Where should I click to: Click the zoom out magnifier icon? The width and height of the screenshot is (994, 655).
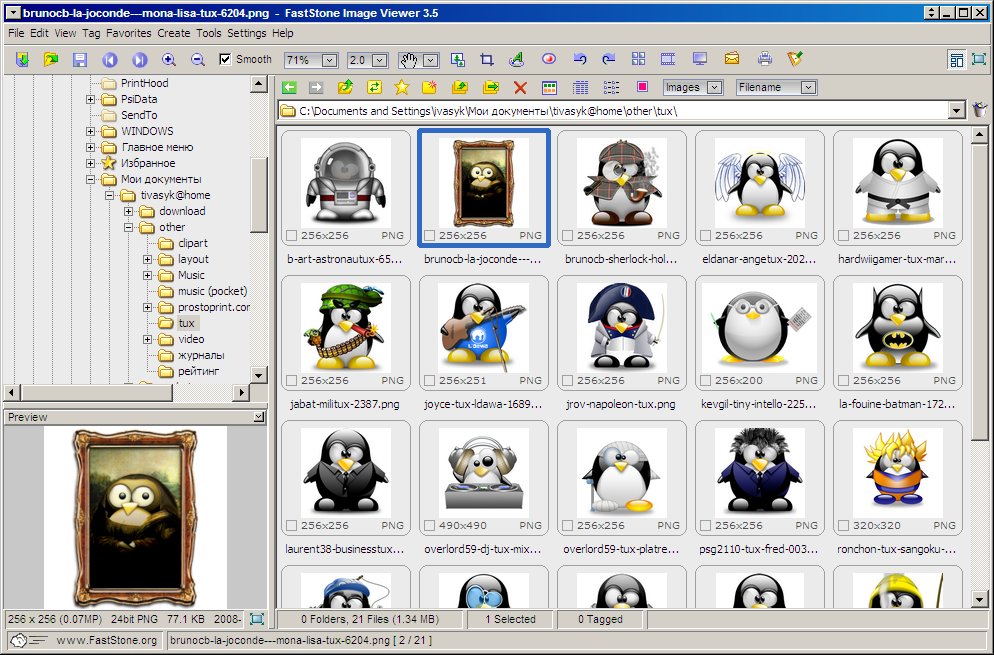pyautogui.click(x=198, y=60)
